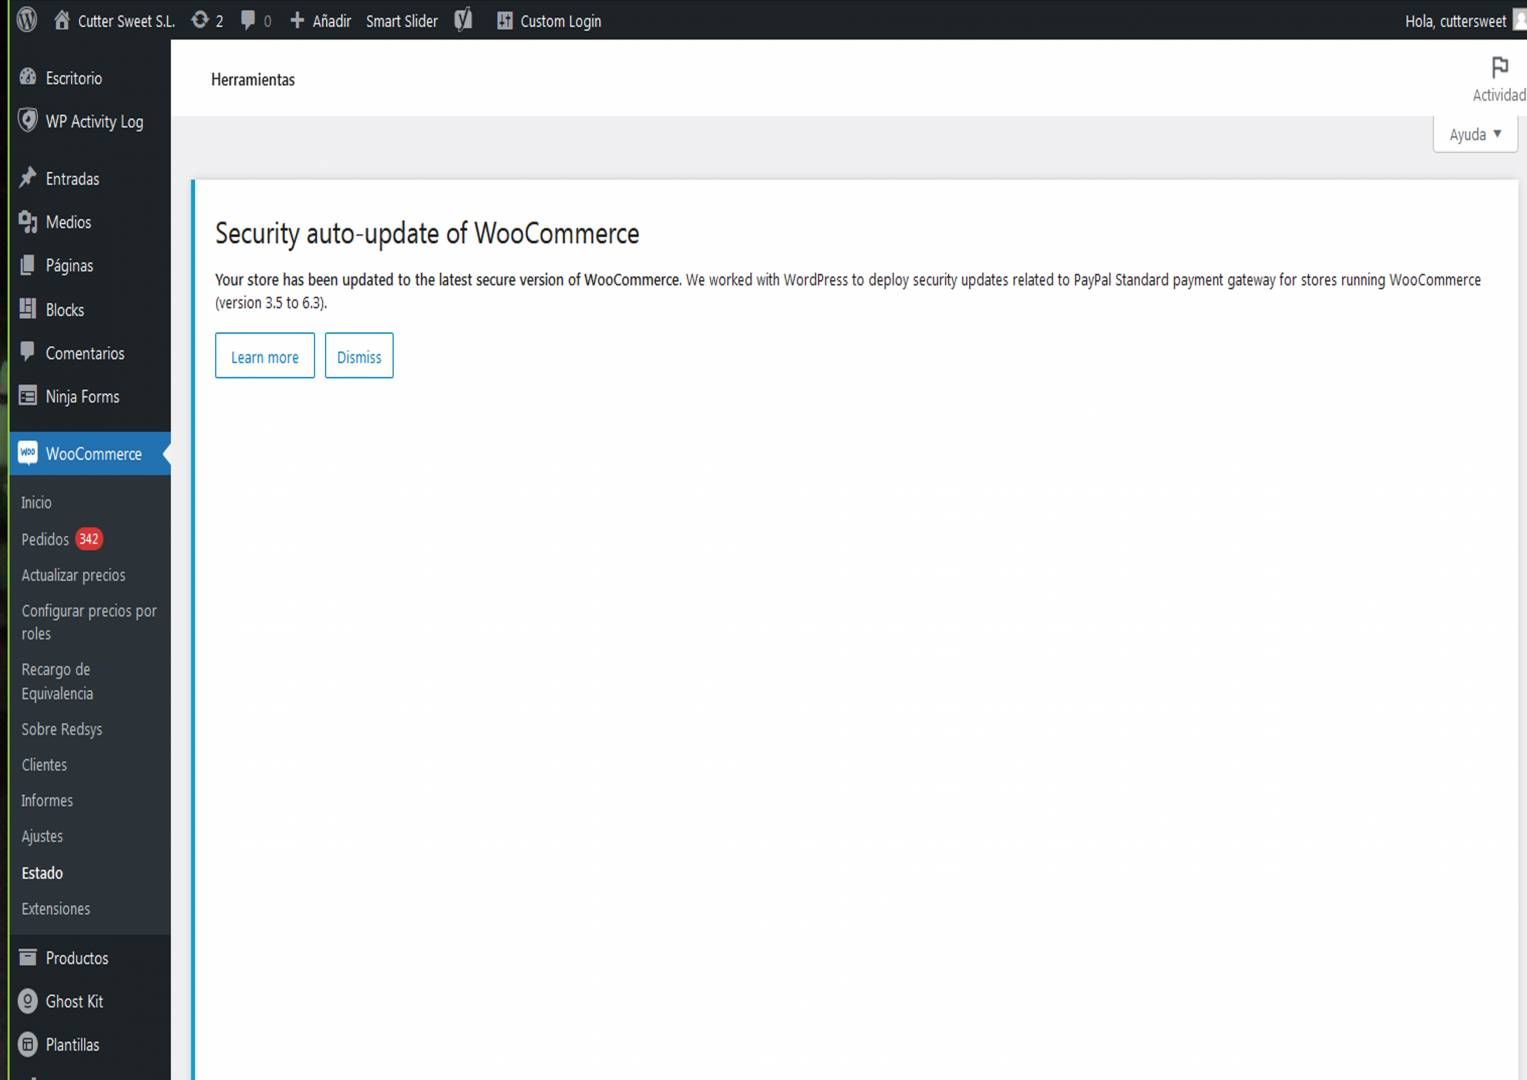Click the Plantillas icon

click(28, 1044)
